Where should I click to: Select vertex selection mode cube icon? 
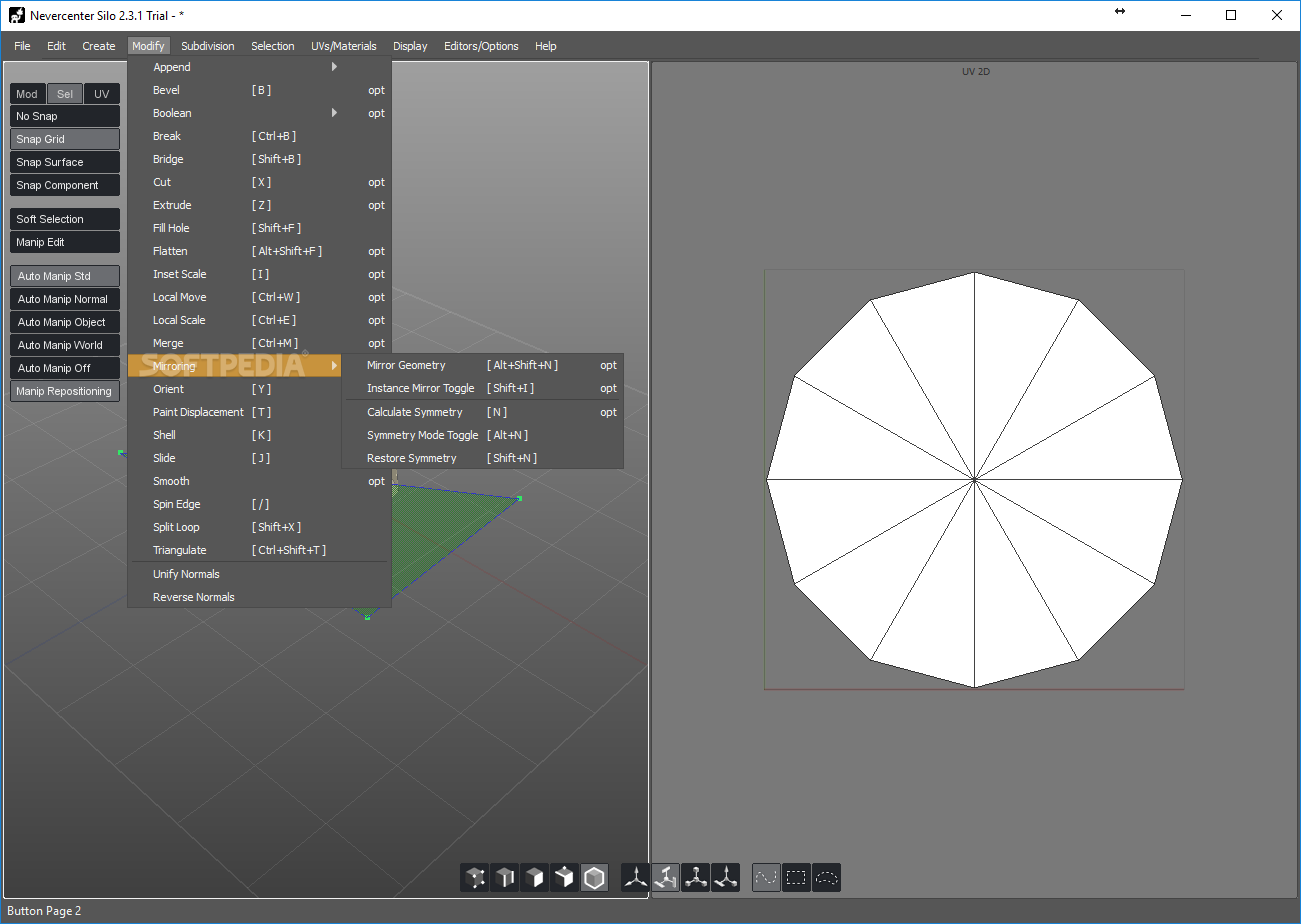click(x=474, y=878)
